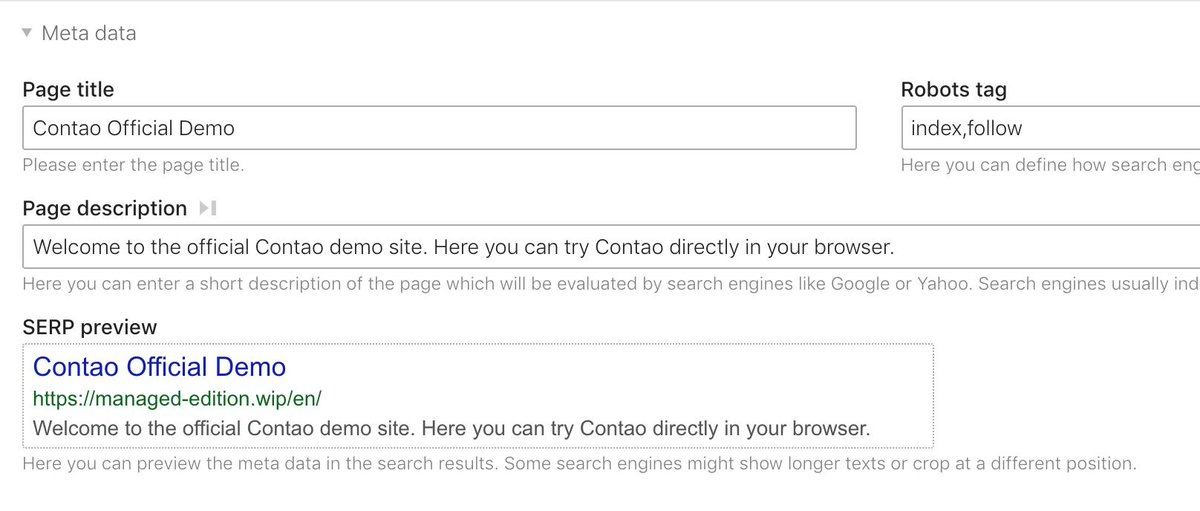Screen dimensions: 1200x511
Task: Click the Meta data legend text
Action: [88, 33]
